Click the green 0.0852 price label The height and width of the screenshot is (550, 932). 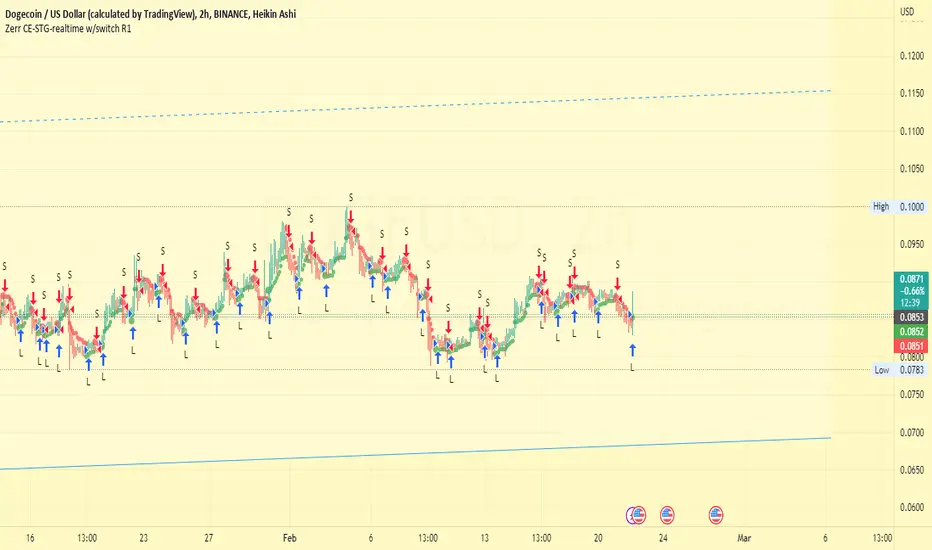pyautogui.click(x=911, y=332)
